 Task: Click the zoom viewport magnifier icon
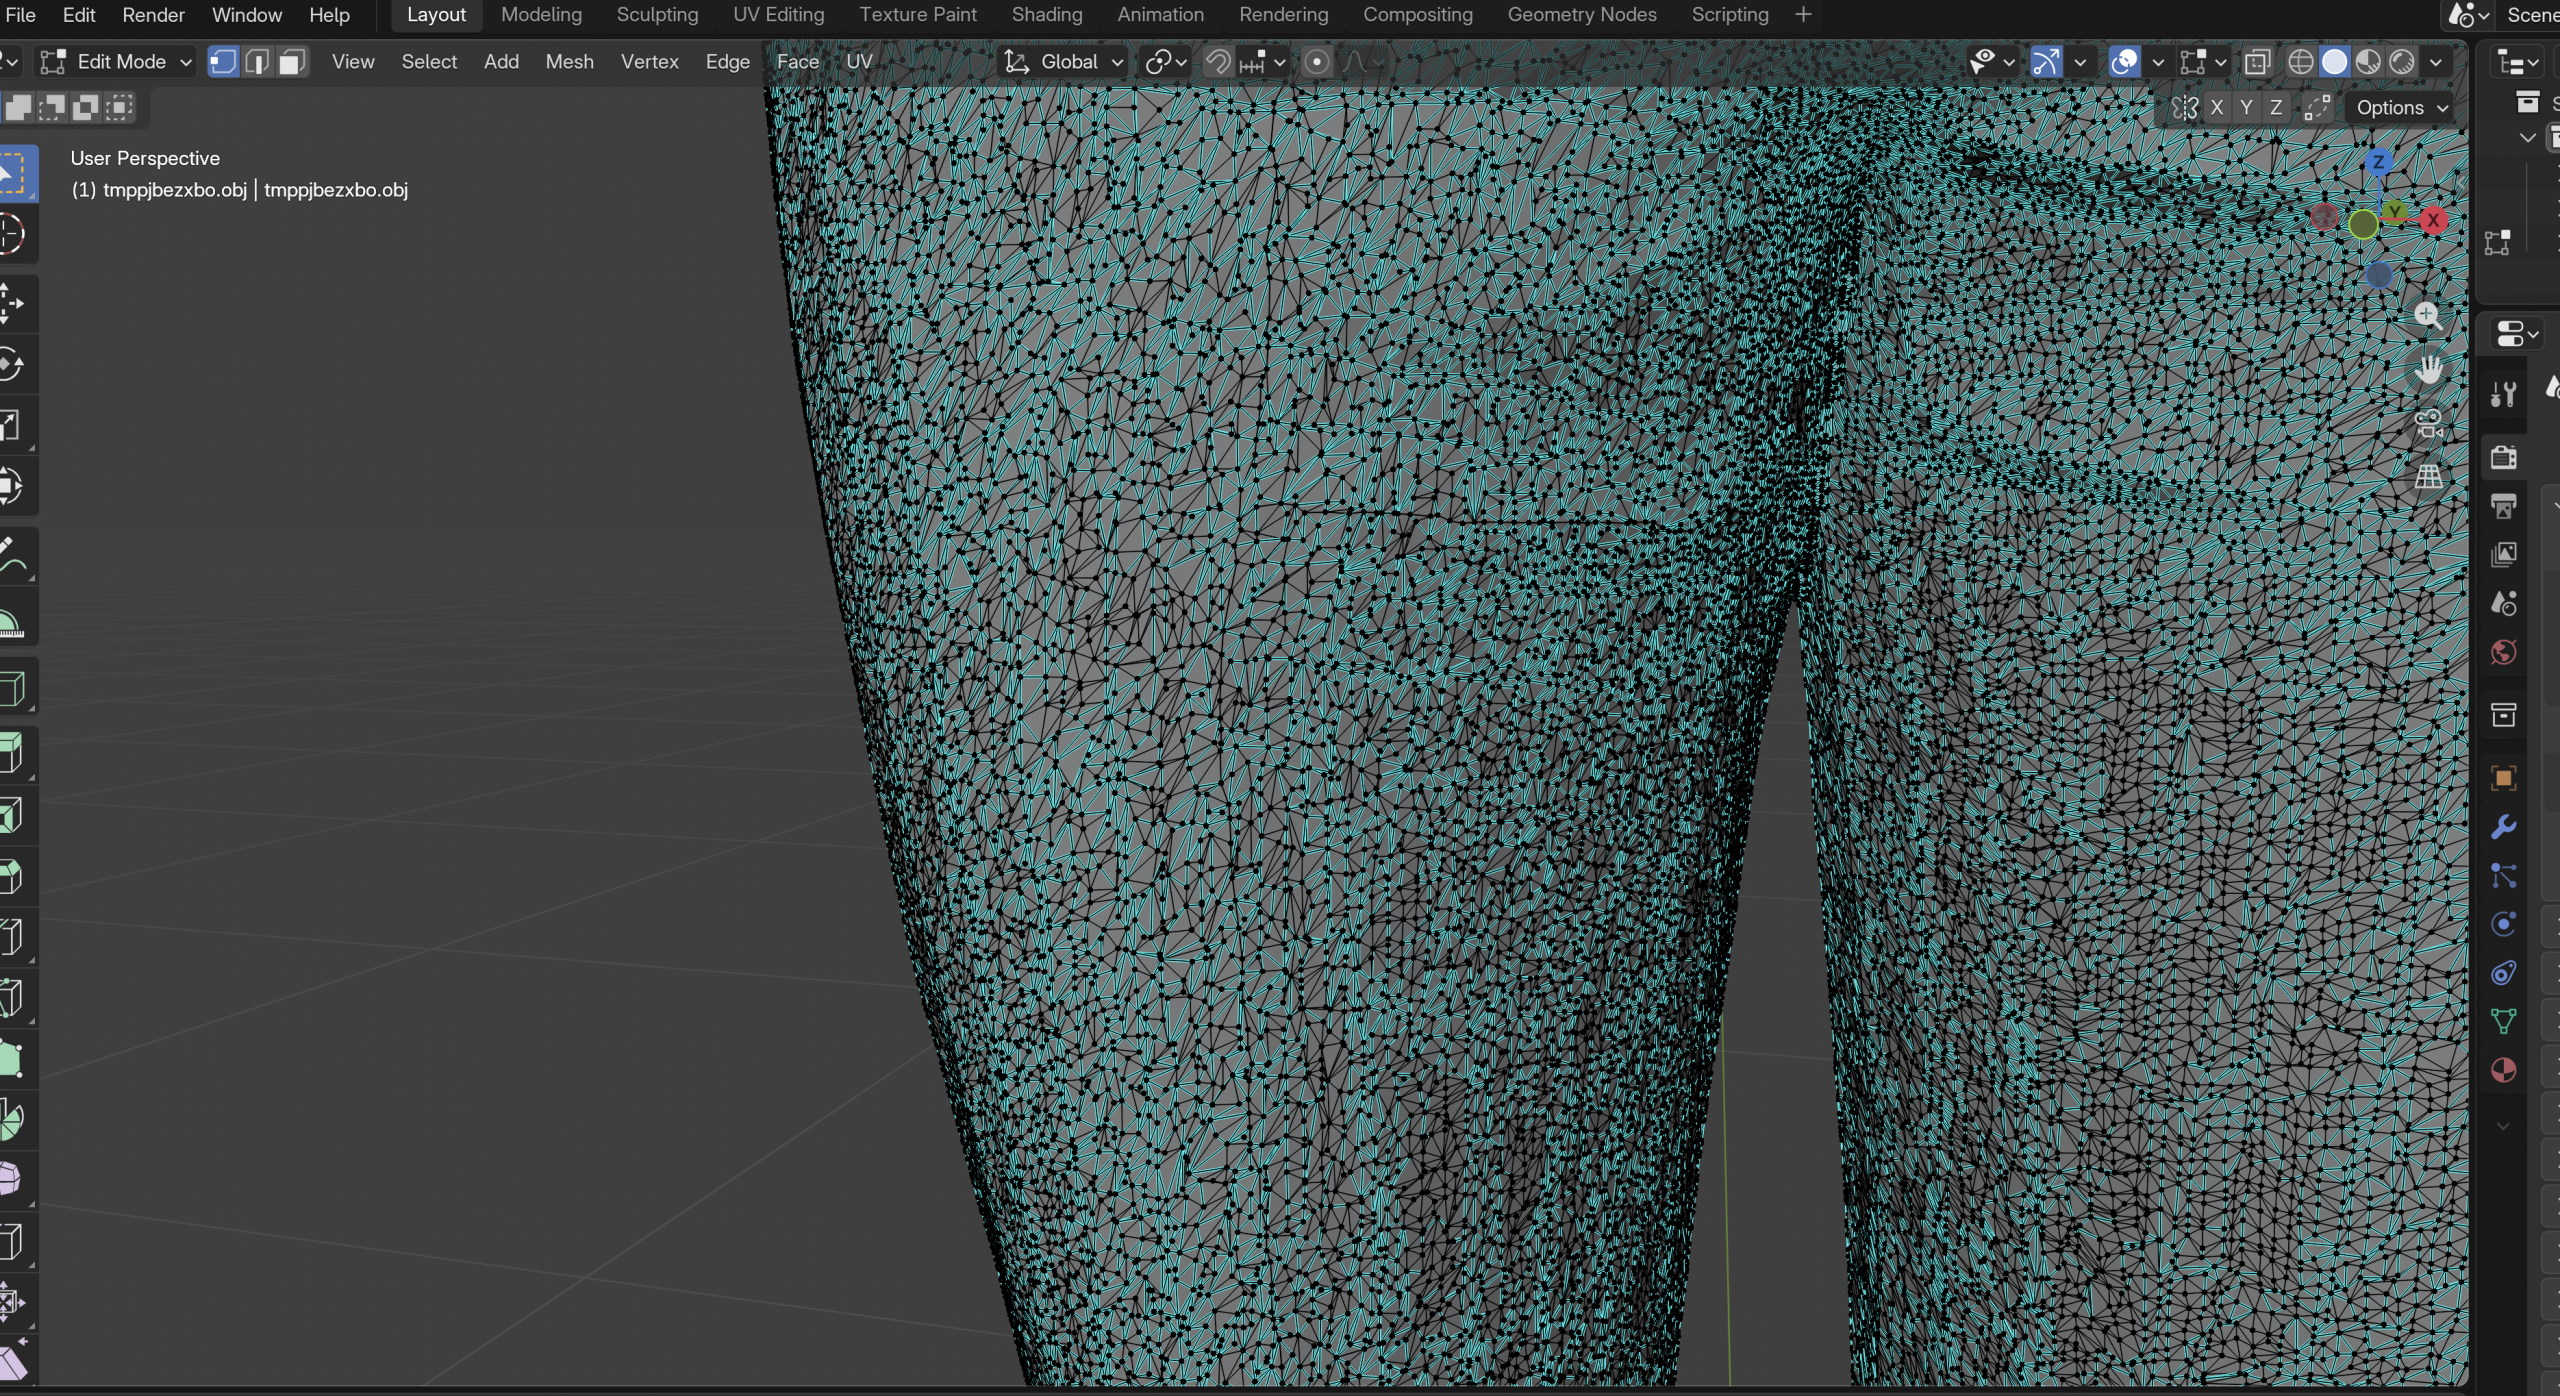click(x=2428, y=316)
